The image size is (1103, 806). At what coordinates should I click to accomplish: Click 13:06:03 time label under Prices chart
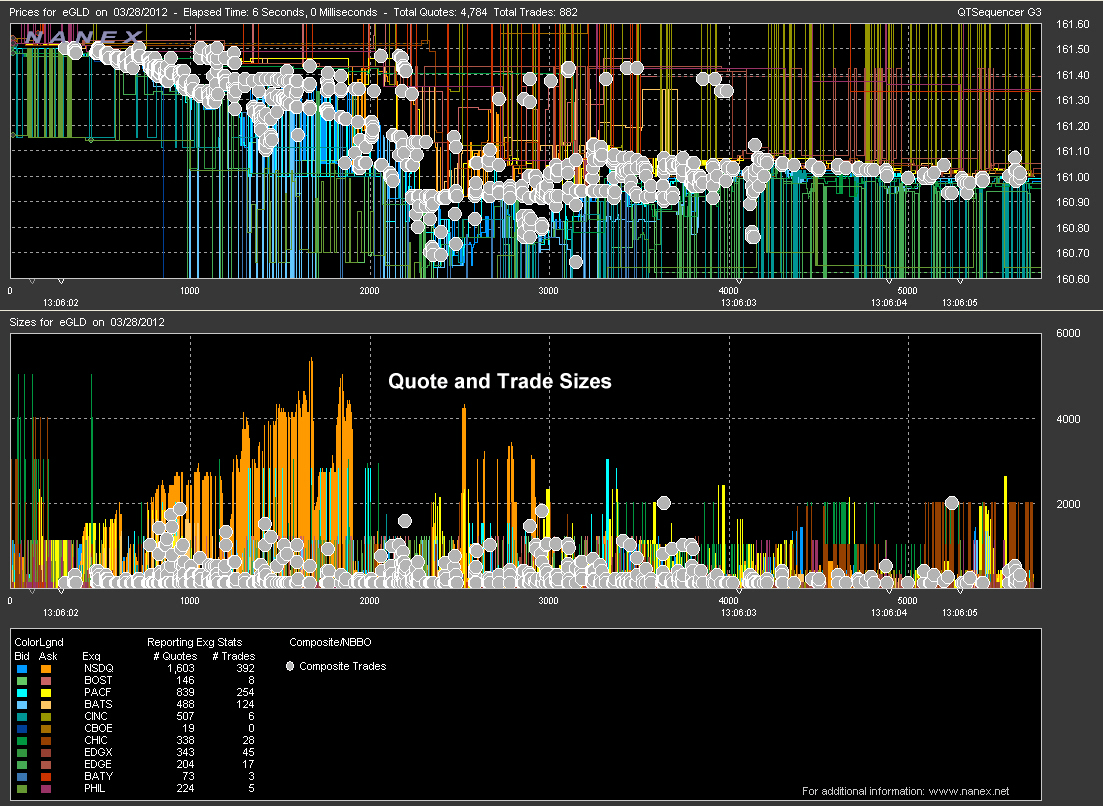[x=739, y=303]
